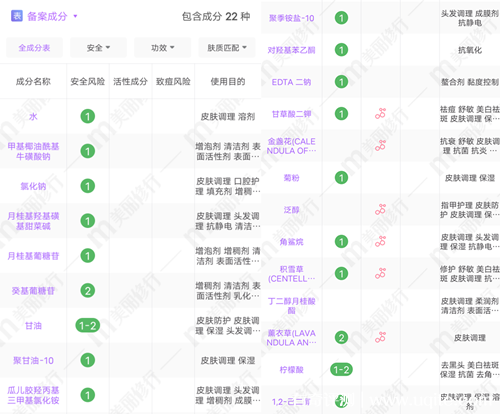
Task: Open the 肤质匹配 filter dropdown
Action: pos(227,48)
